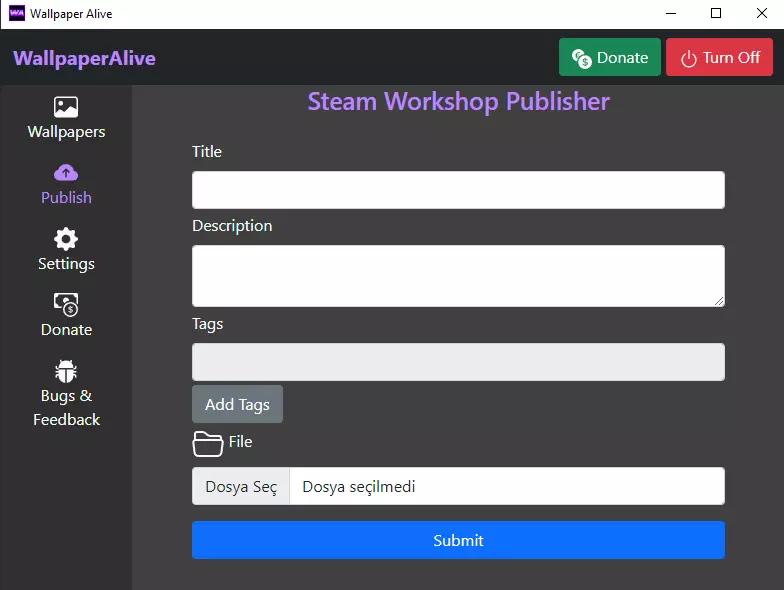The height and width of the screenshot is (590, 784).
Task: Click the blue Submit button
Action: click(x=458, y=540)
